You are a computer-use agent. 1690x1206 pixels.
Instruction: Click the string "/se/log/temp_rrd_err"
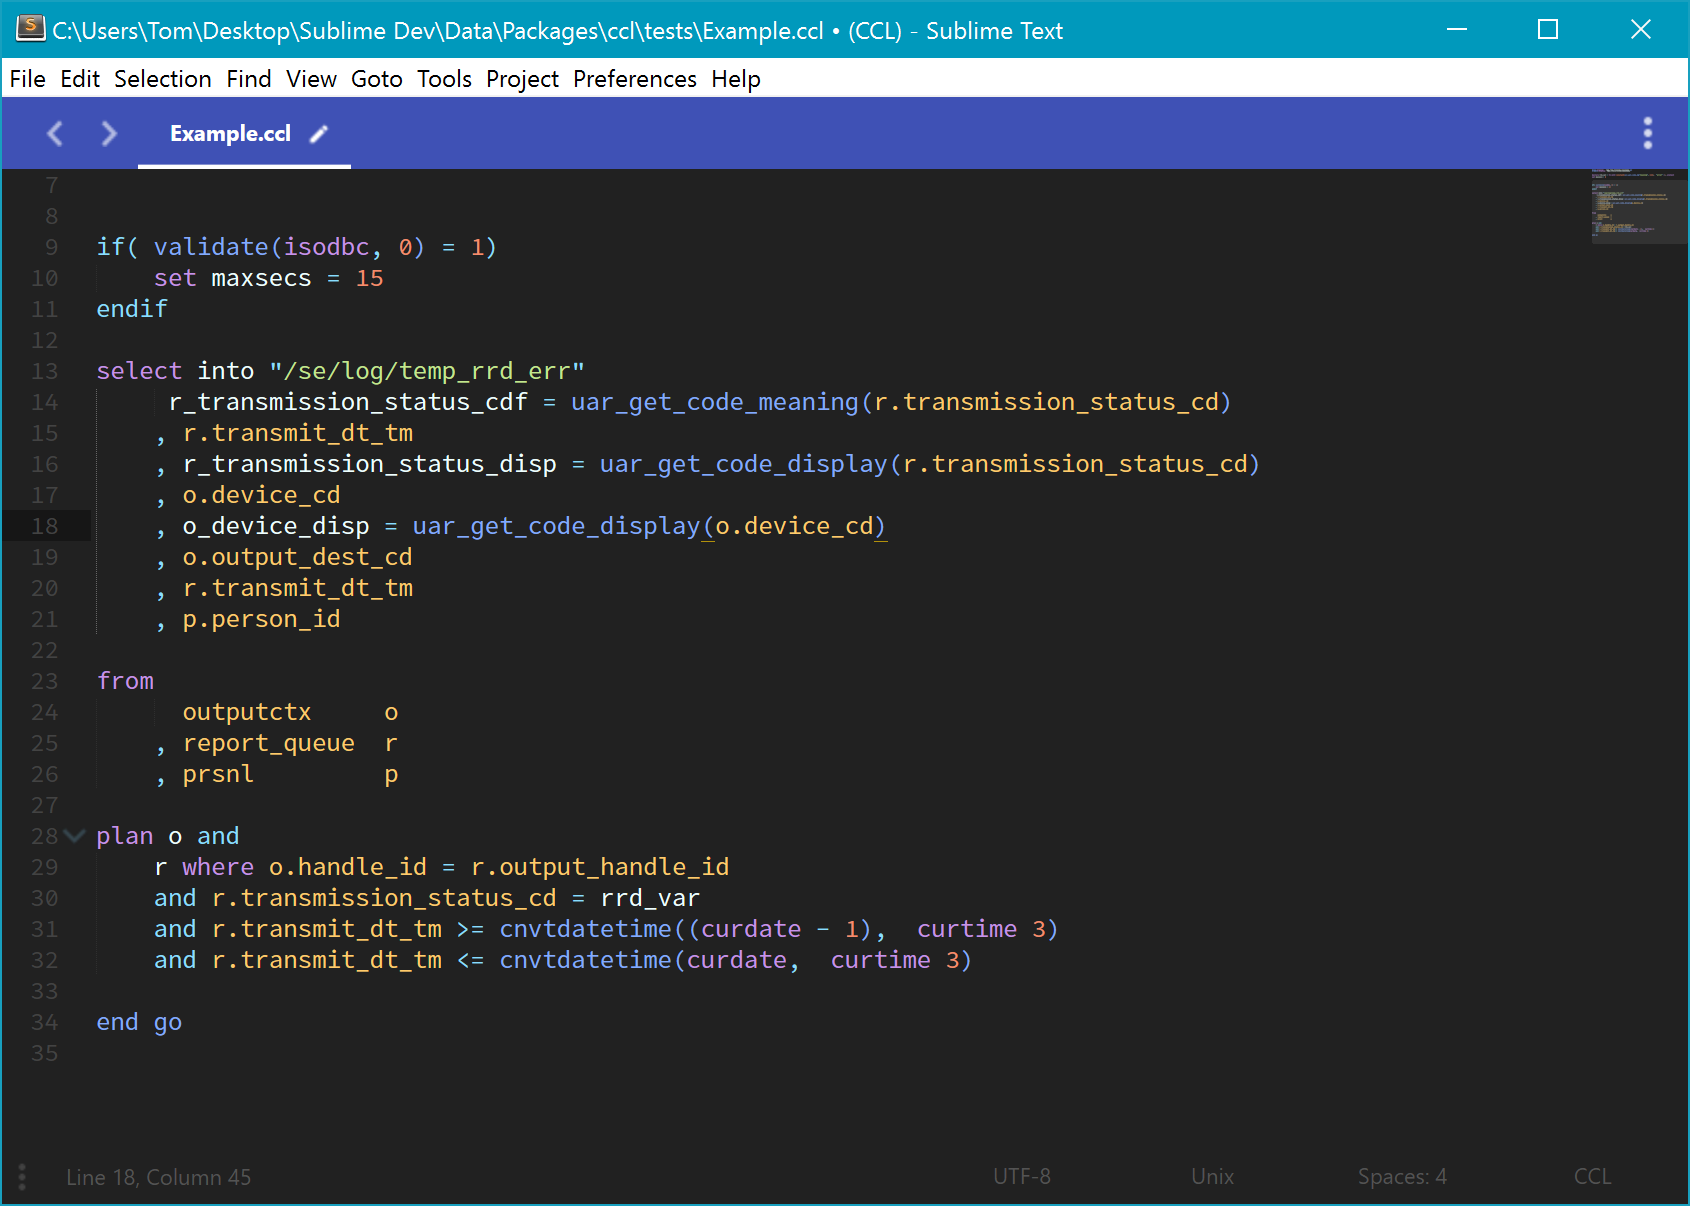[x=427, y=371]
